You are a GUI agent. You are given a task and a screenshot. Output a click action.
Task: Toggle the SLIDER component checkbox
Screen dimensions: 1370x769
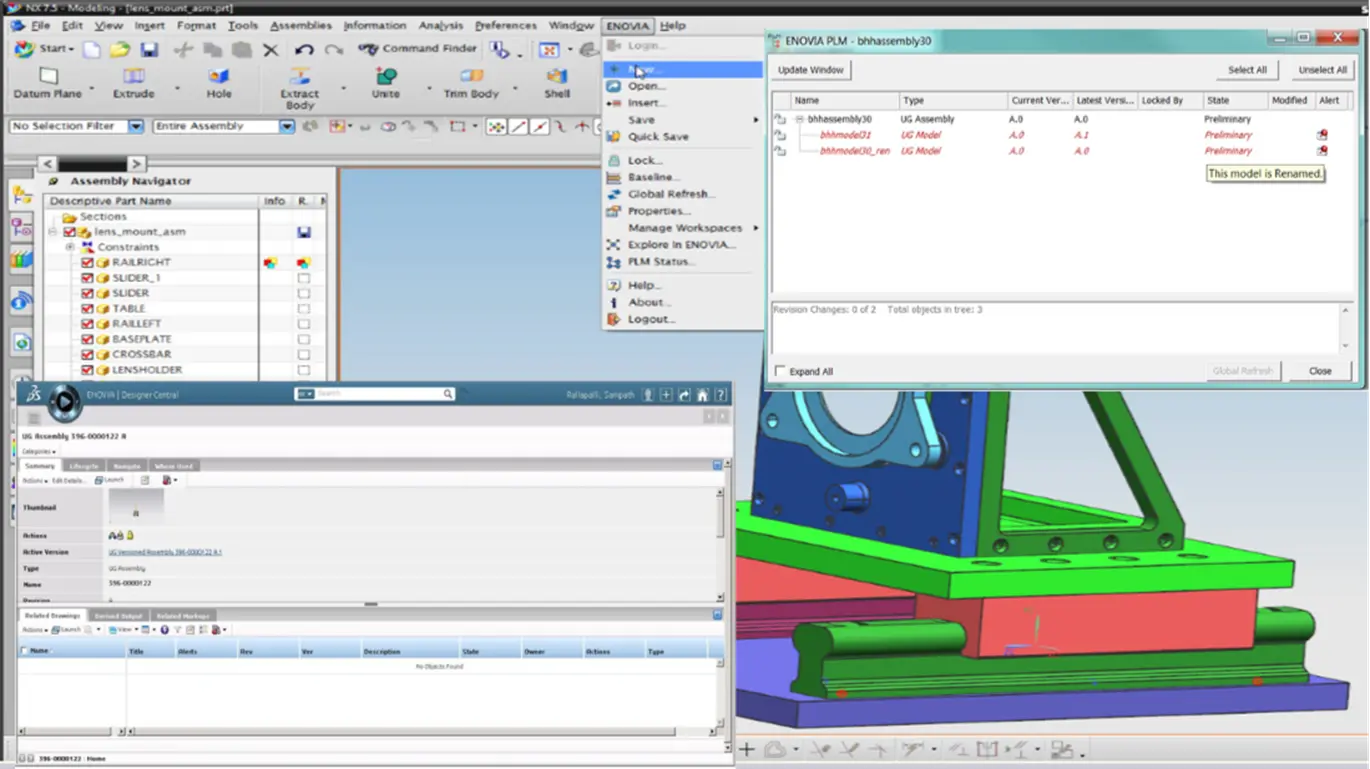pyautogui.click(x=87, y=294)
